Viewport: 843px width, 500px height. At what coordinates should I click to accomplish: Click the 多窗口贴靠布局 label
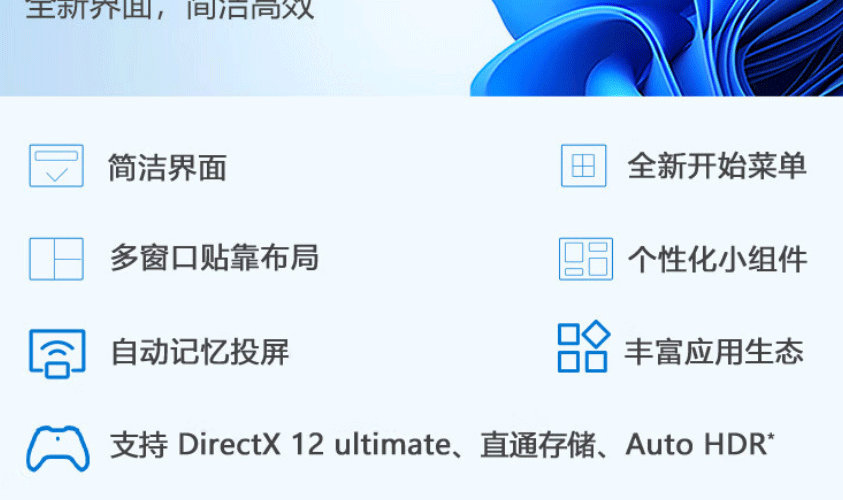(215, 258)
